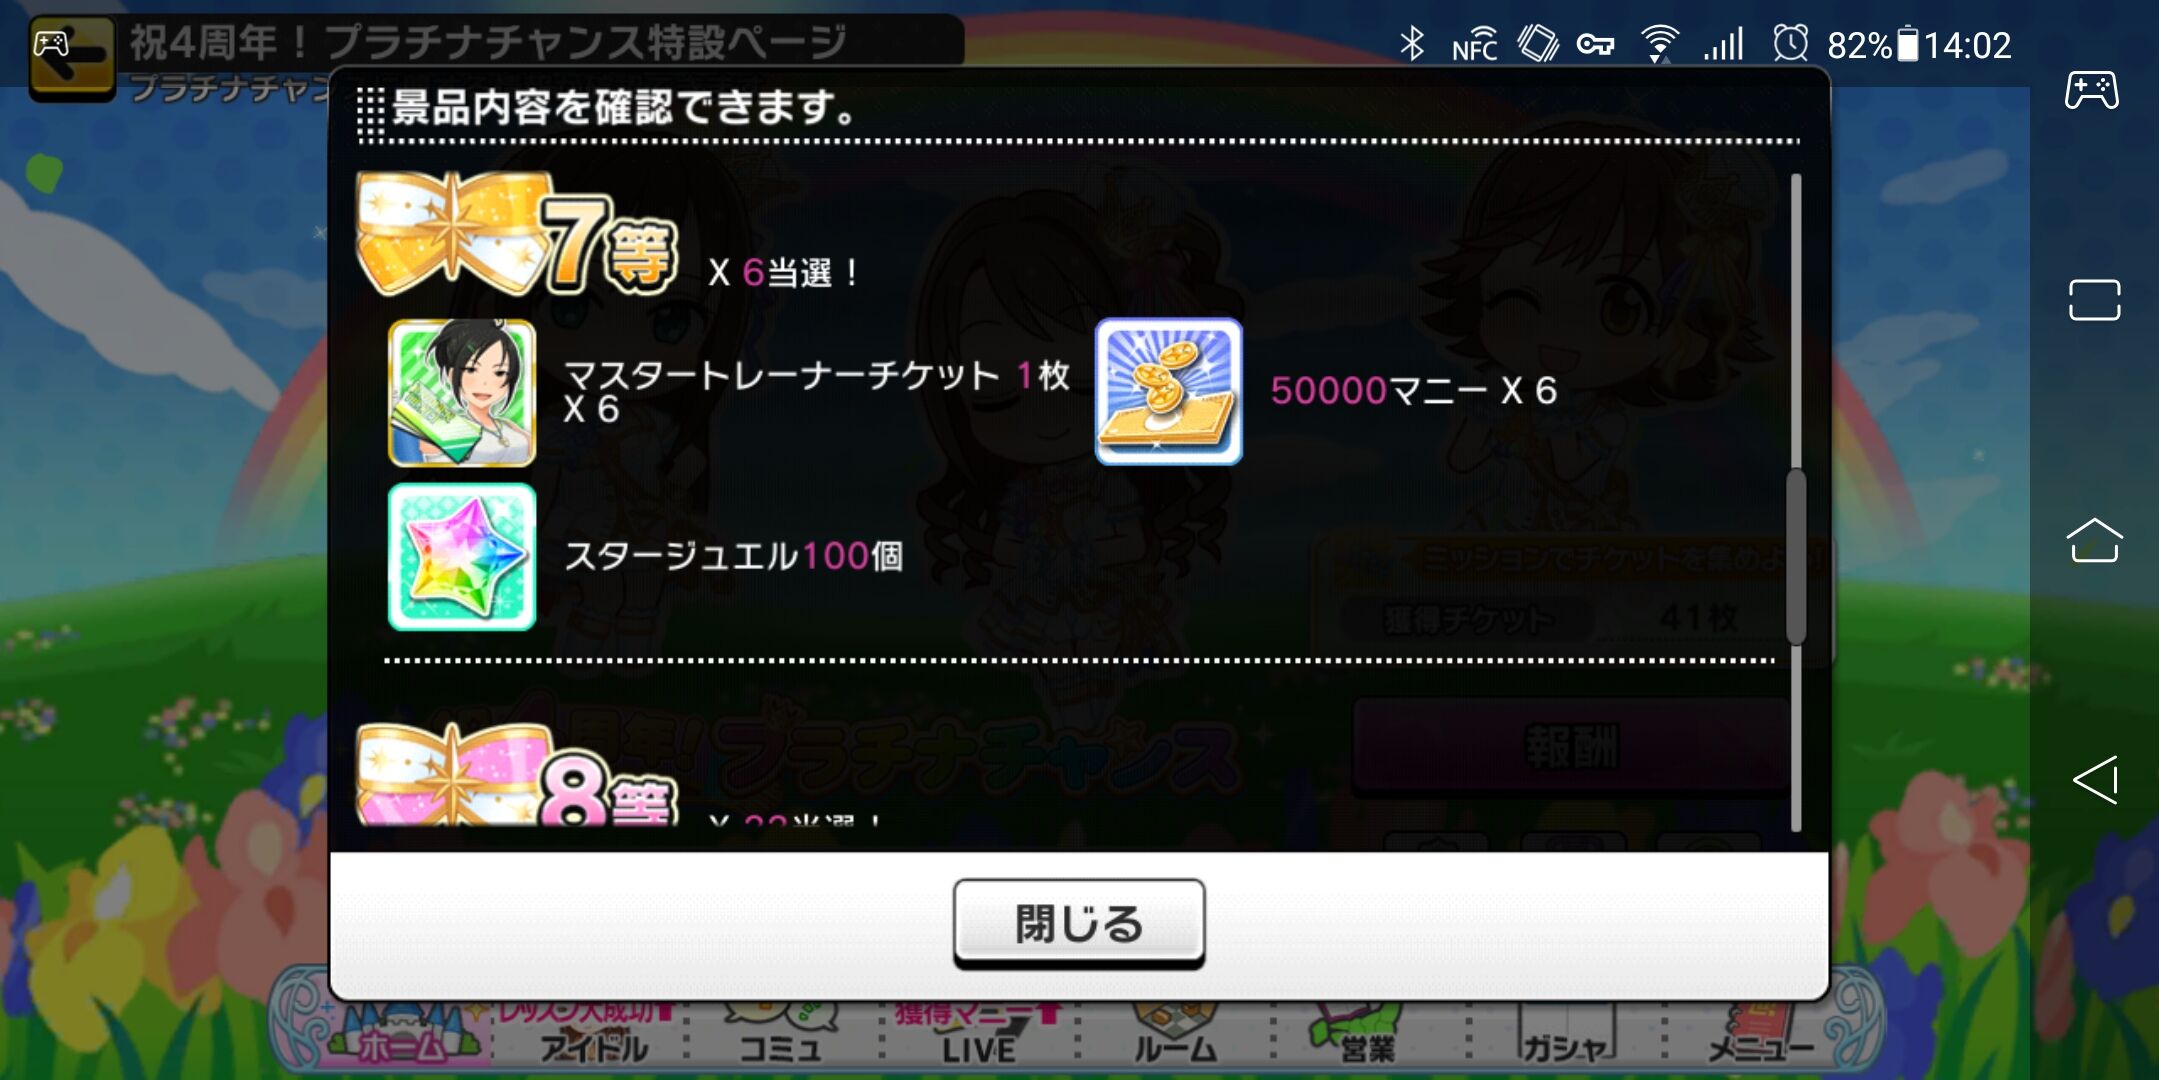This screenshot has width=2159, height=1080.
Task: Open the 営業 tab
Action: [1368, 1035]
